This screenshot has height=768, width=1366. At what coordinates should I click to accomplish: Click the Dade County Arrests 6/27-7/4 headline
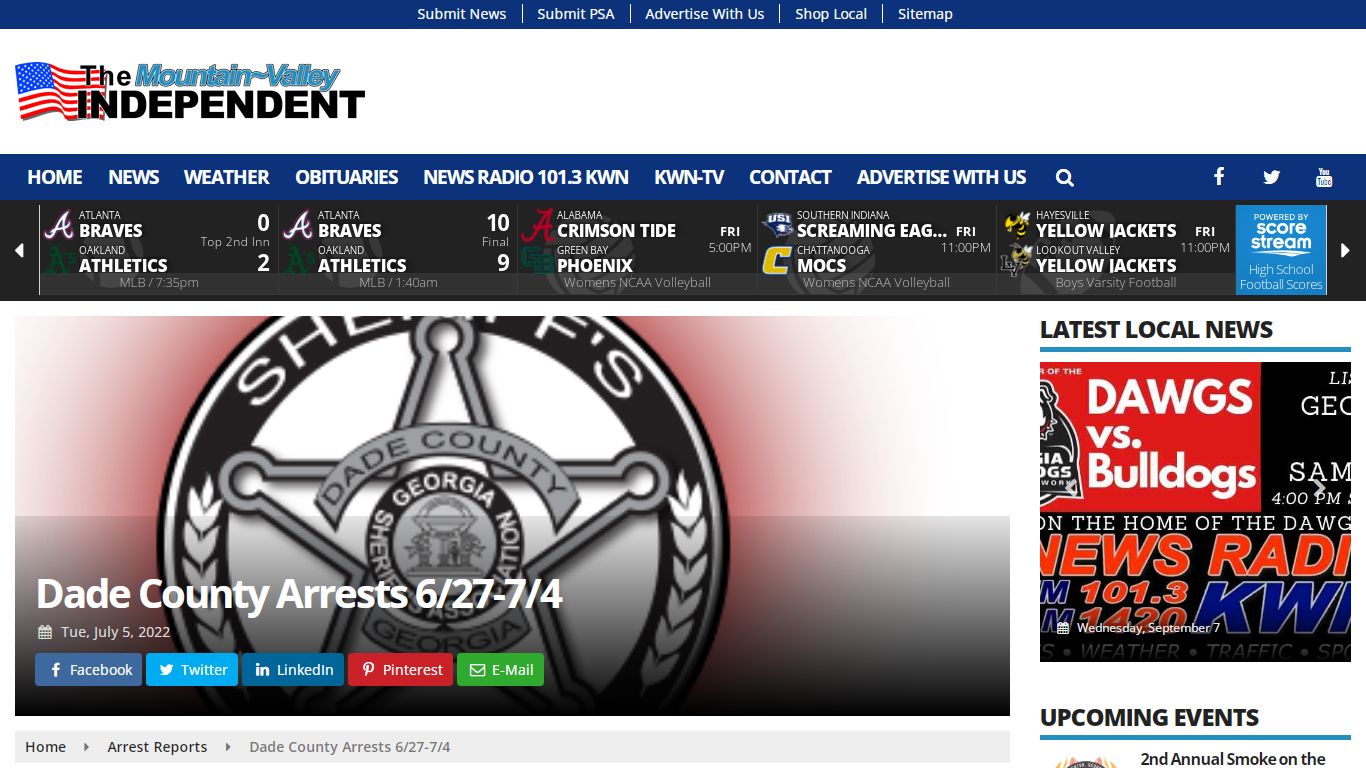[x=299, y=594]
